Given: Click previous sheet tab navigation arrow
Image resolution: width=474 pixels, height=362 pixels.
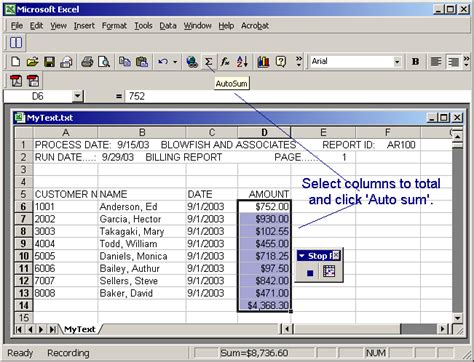Looking at the screenshot, I should click(30, 329).
